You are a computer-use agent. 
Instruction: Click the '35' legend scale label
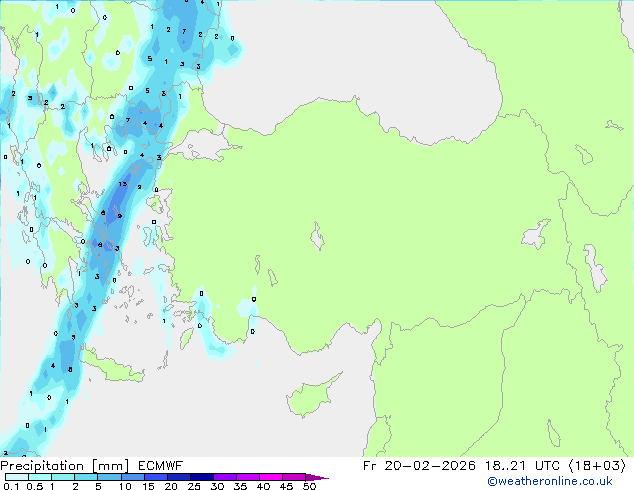(x=240, y=486)
